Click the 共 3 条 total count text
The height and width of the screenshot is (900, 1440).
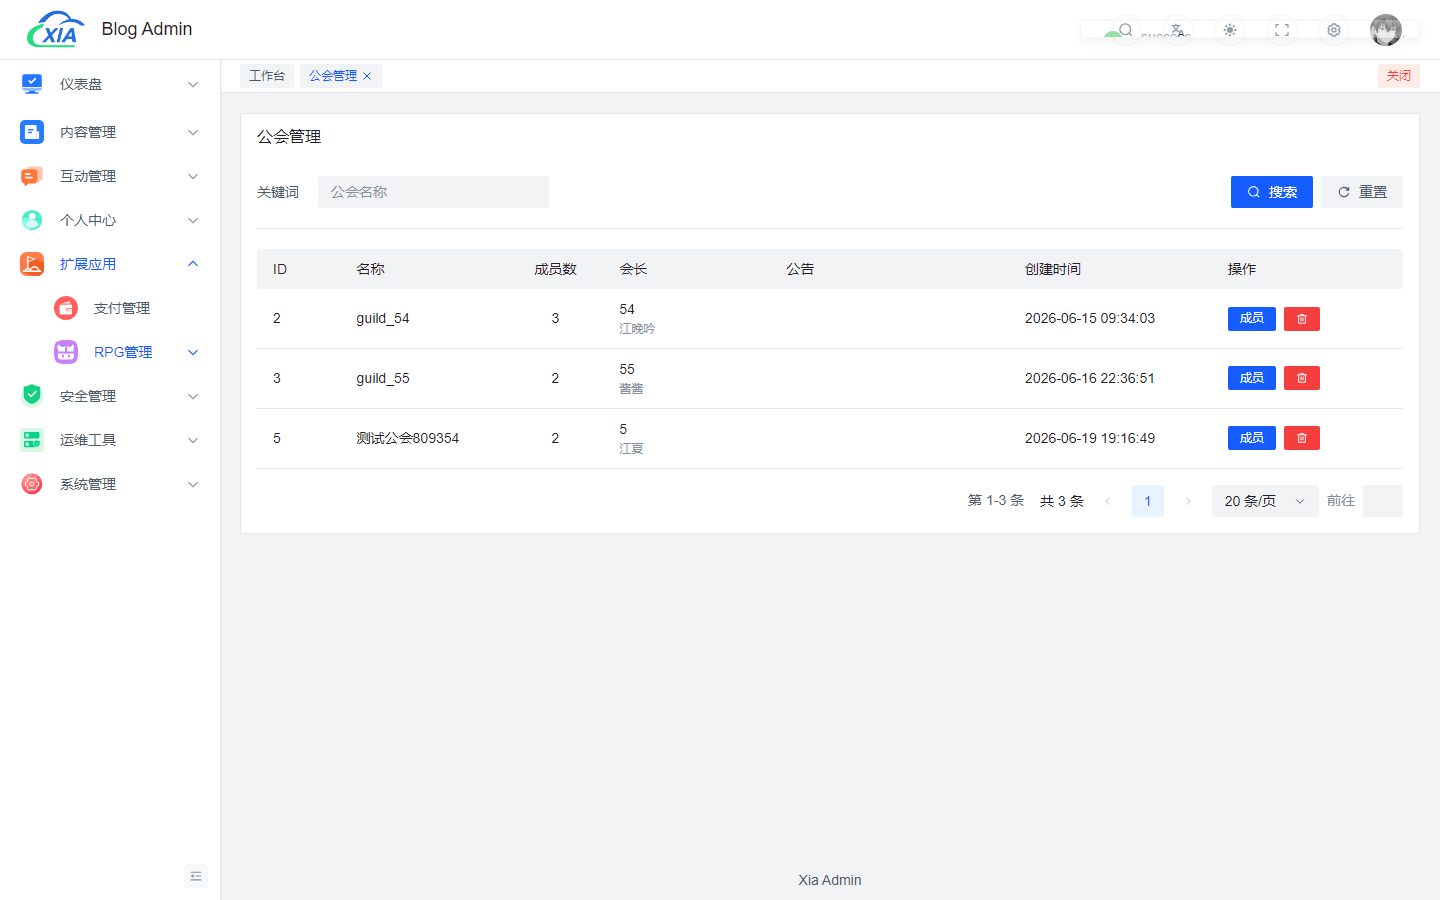click(1062, 501)
